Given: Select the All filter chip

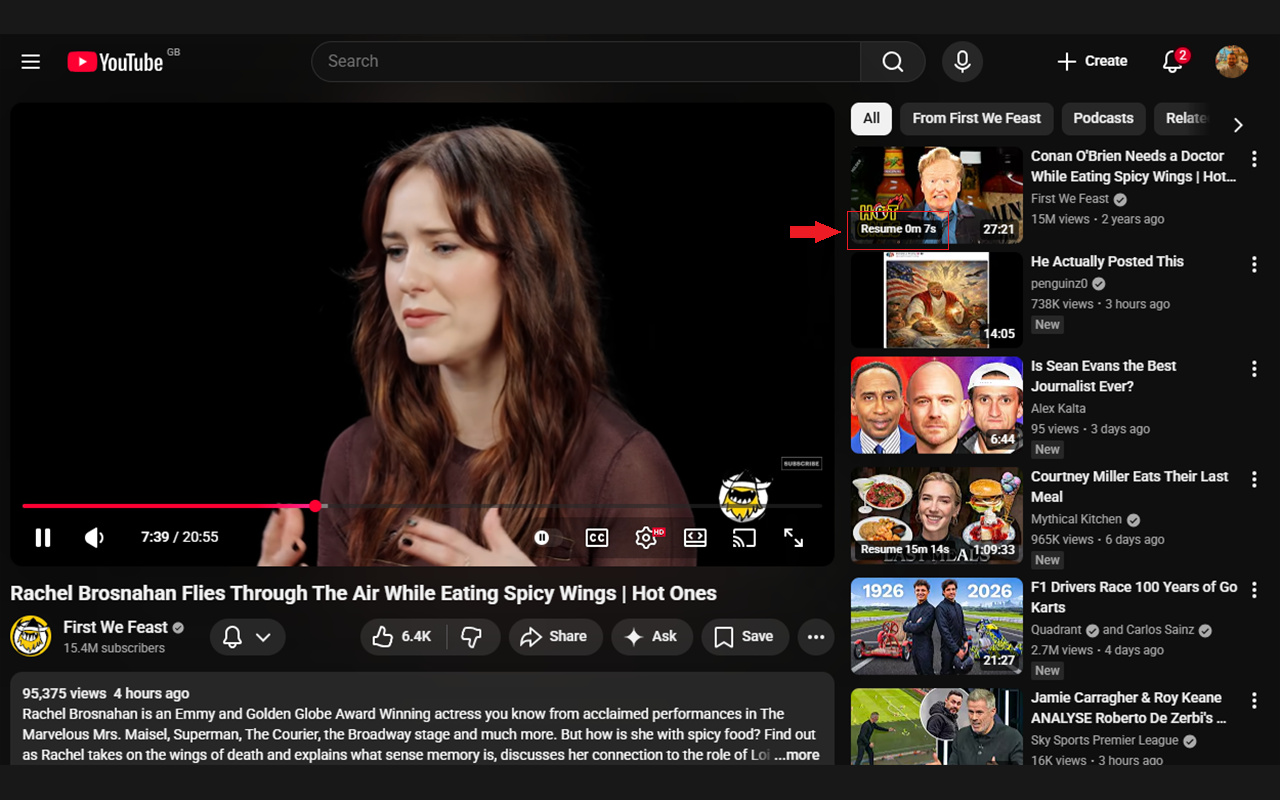Looking at the screenshot, I should click(x=871, y=118).
